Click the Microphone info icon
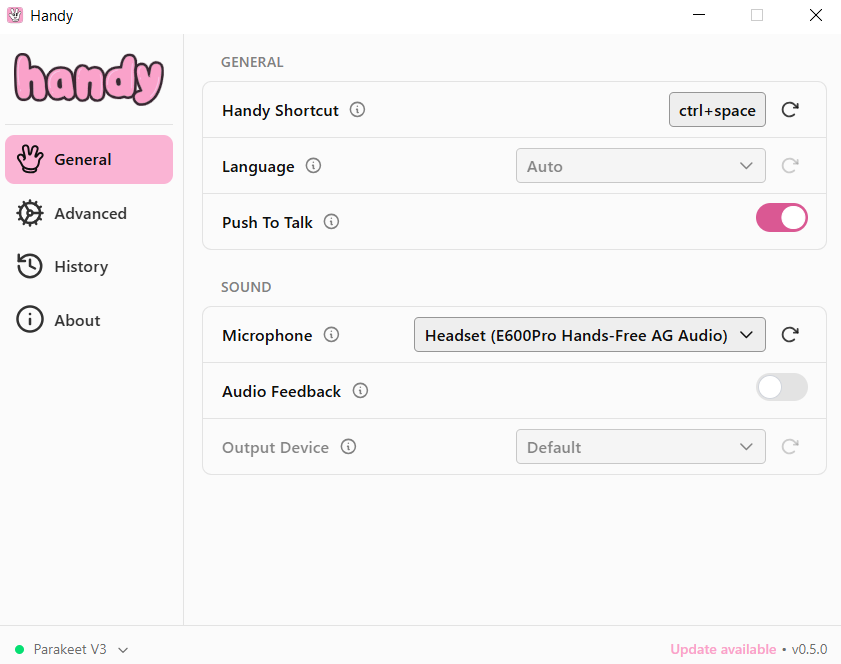This screenshot has width=841, height=664. (331, 335)
